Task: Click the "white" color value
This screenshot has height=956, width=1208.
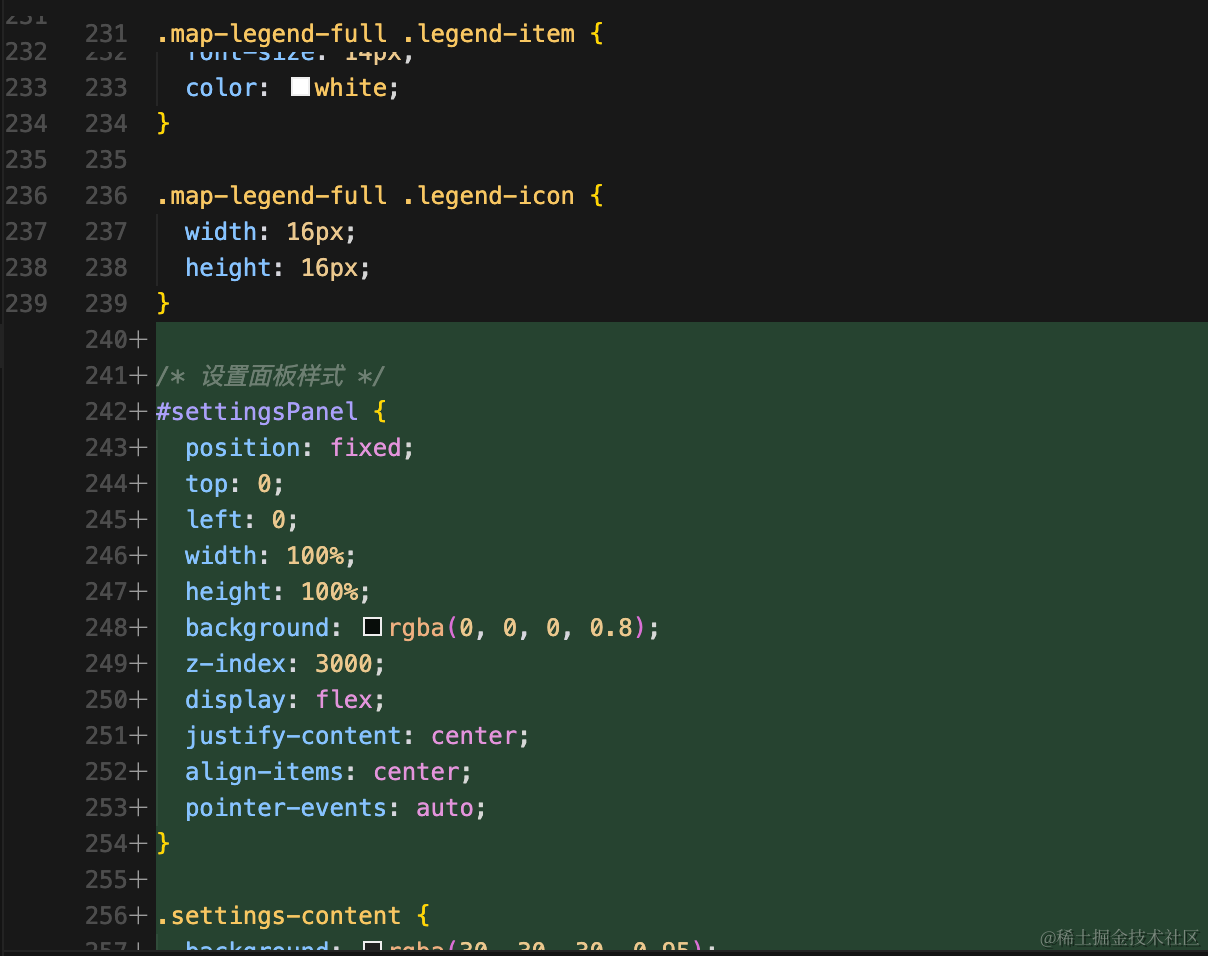Action: coord(350,87)
